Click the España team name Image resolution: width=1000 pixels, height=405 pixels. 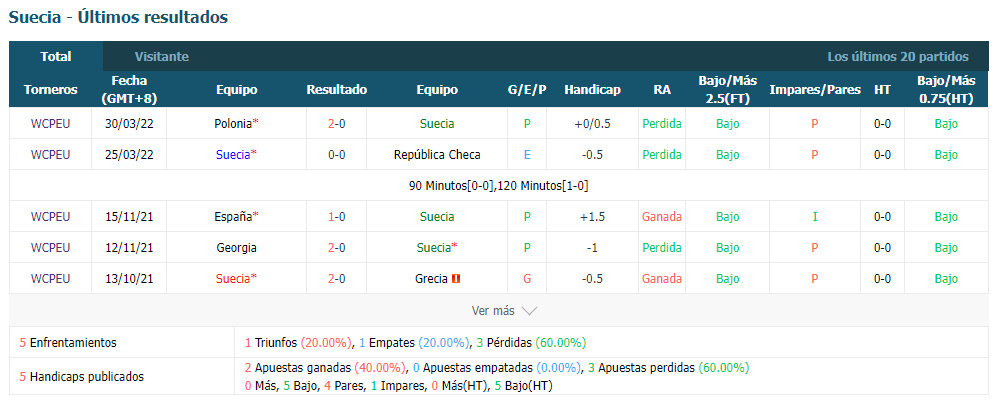pos(233,217)
